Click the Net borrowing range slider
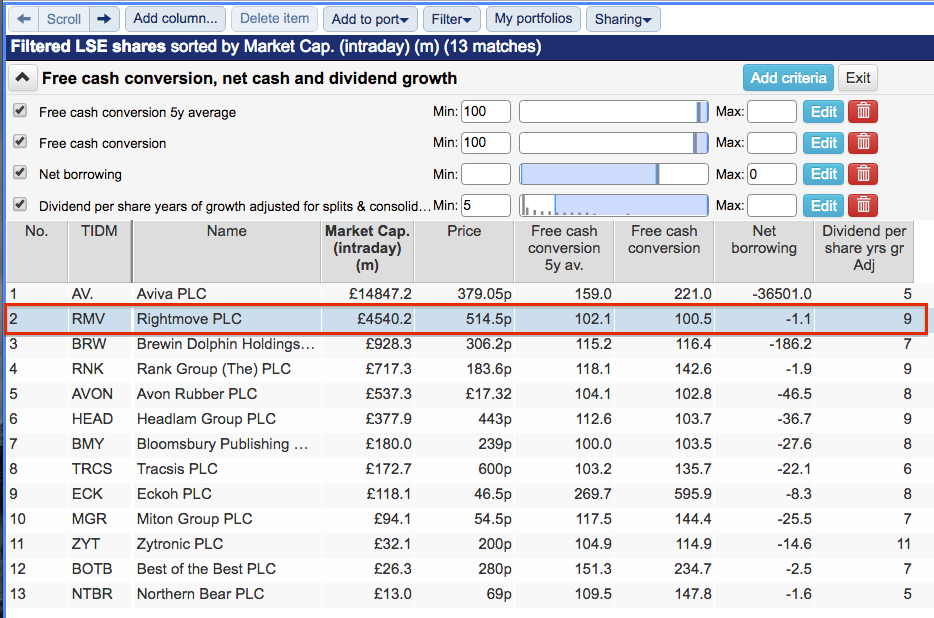The height and width of the screenshot is (618, 934). coord(614,174)
